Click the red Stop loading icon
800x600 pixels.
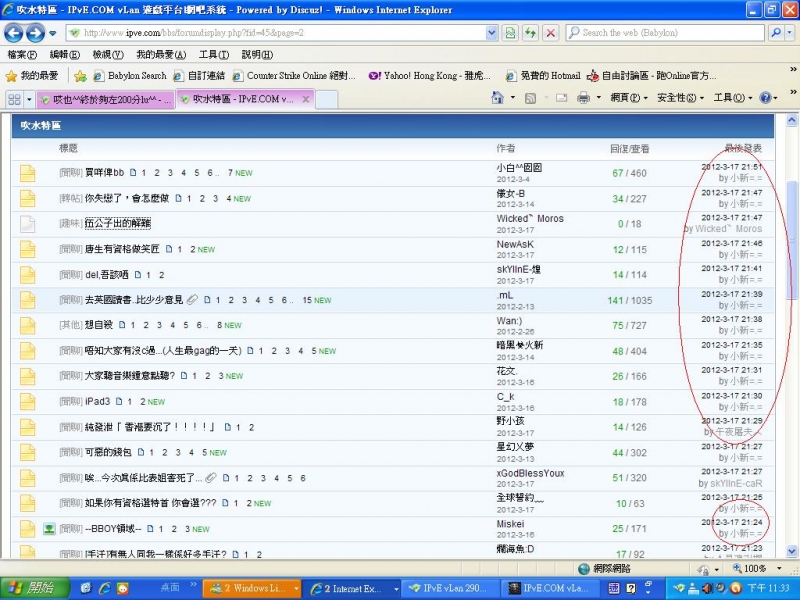pos(550,33)
